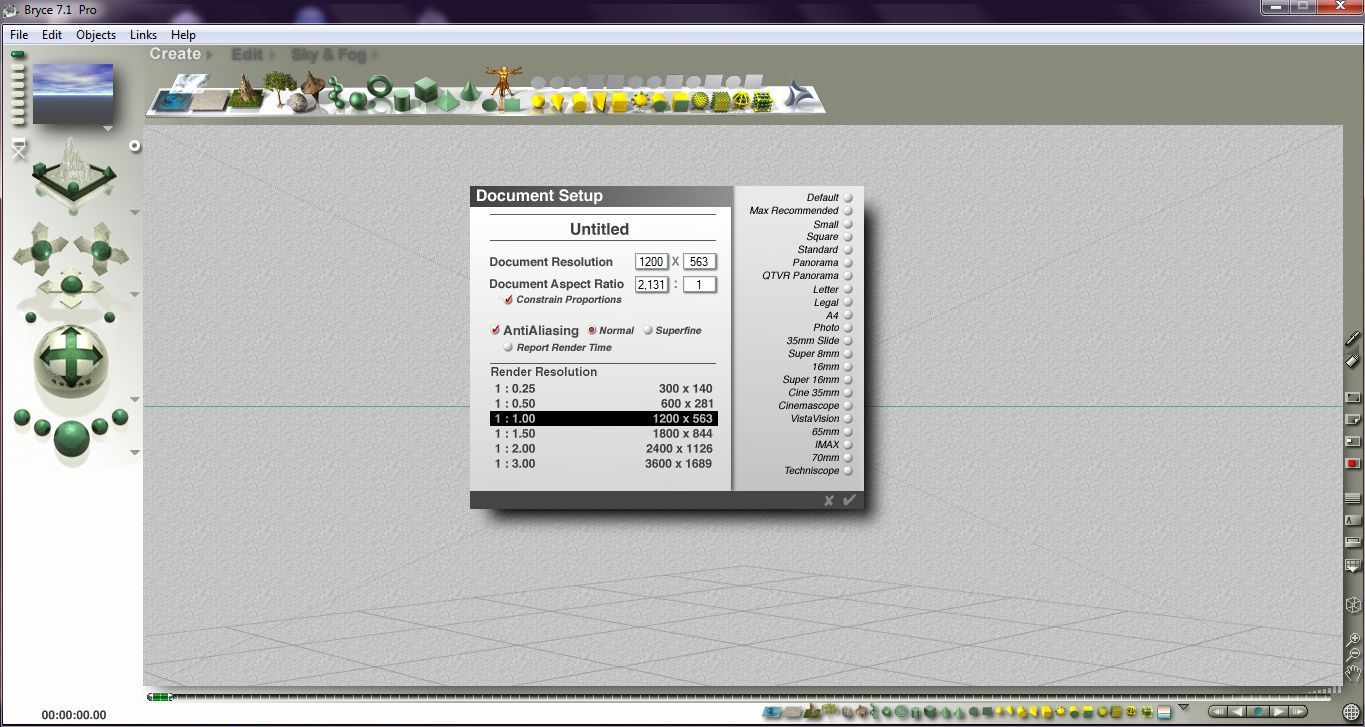1365x727 pixels.
Task: Select the 1 : 1.50 render resolution
Action: pos(604,434)
